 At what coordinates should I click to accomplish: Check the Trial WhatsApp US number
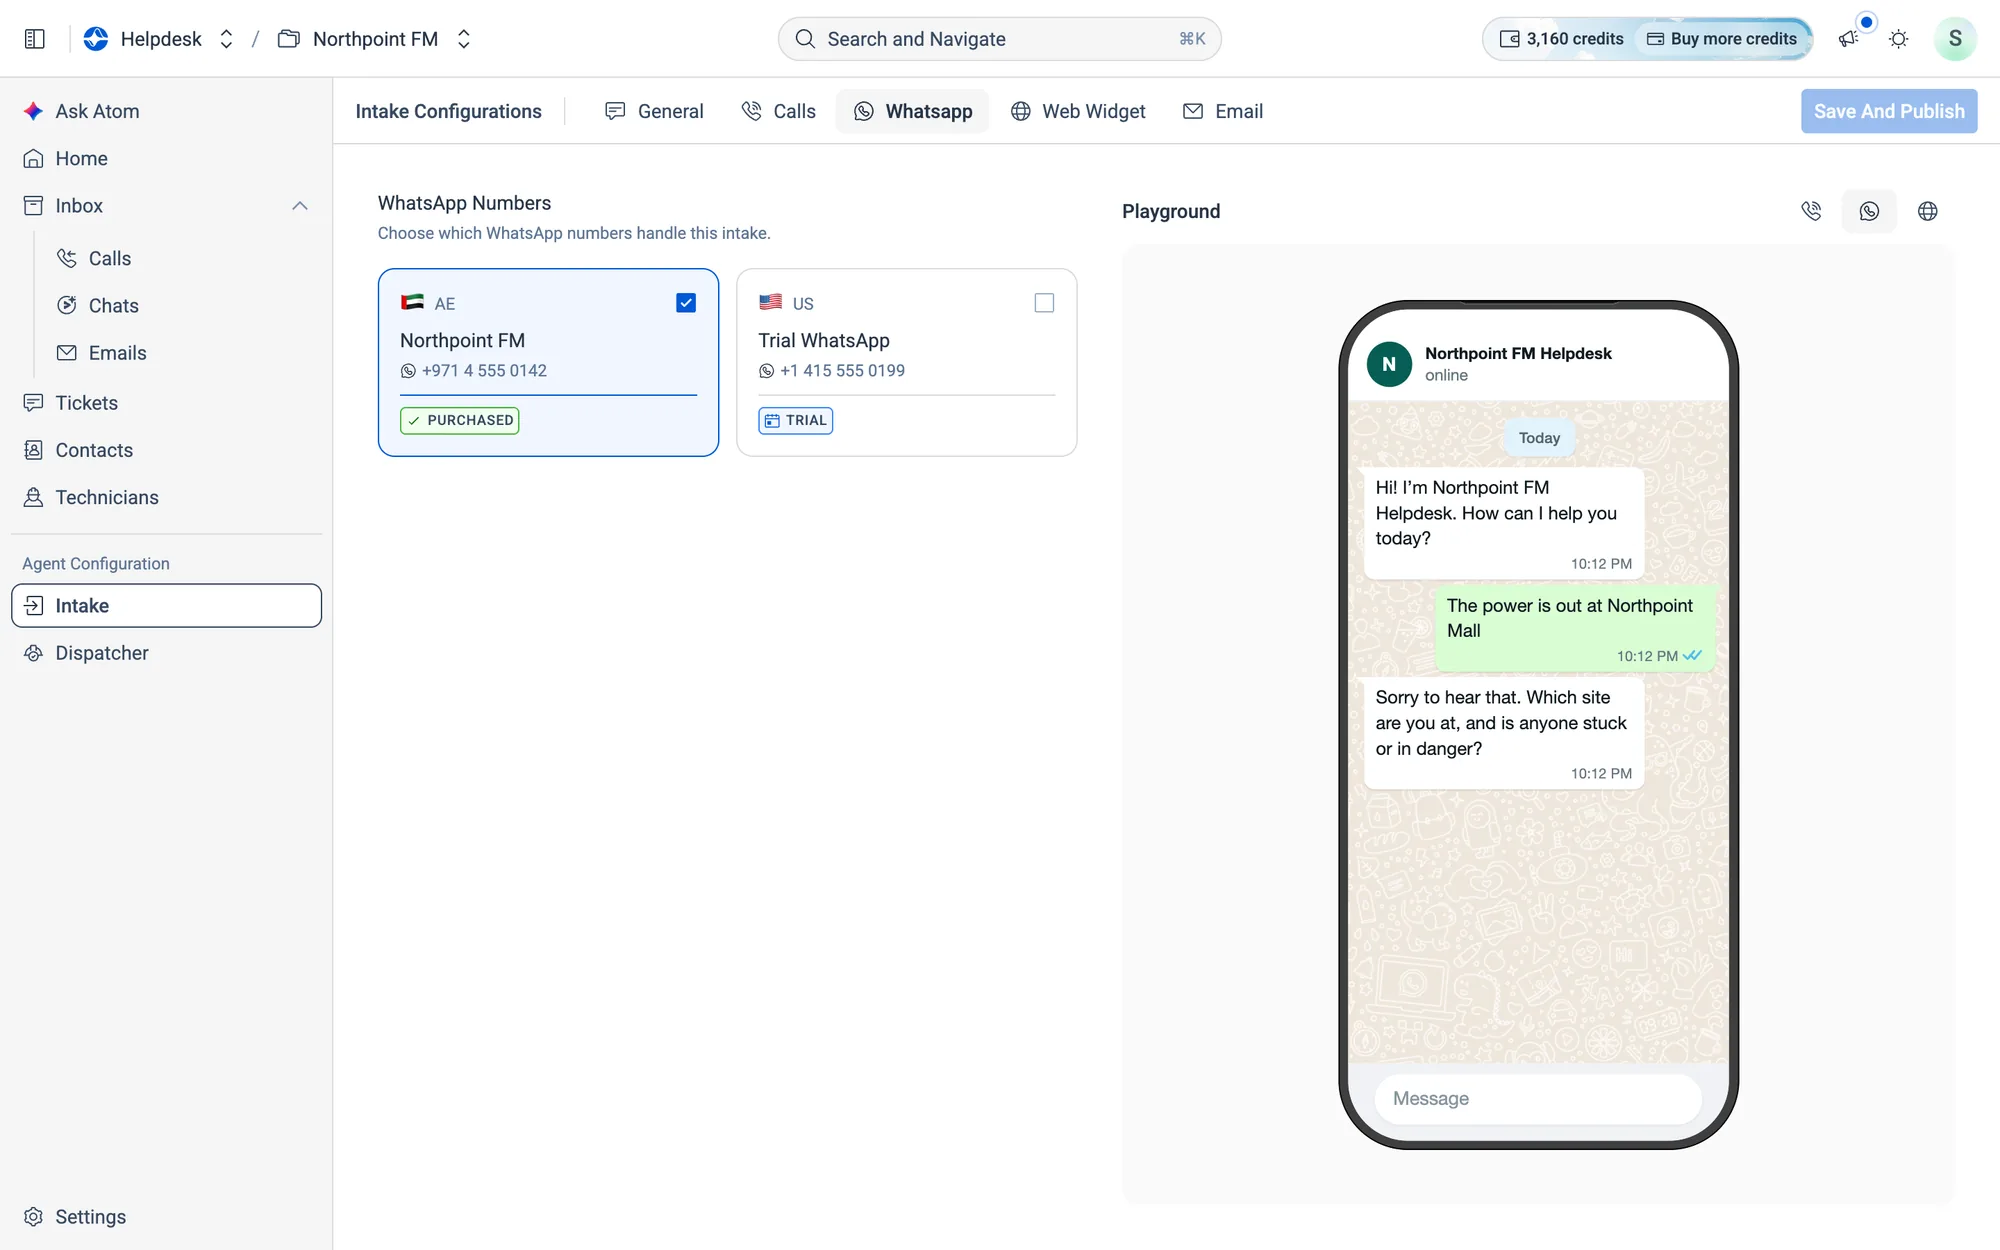[1044, 303]
